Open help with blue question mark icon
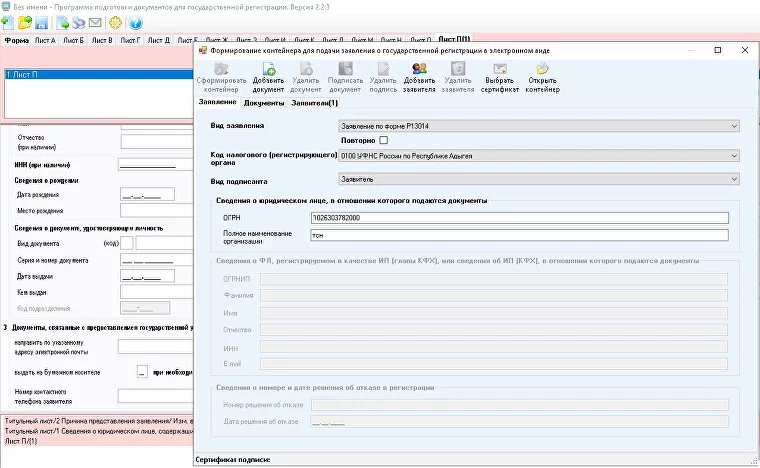 [136, 23]
